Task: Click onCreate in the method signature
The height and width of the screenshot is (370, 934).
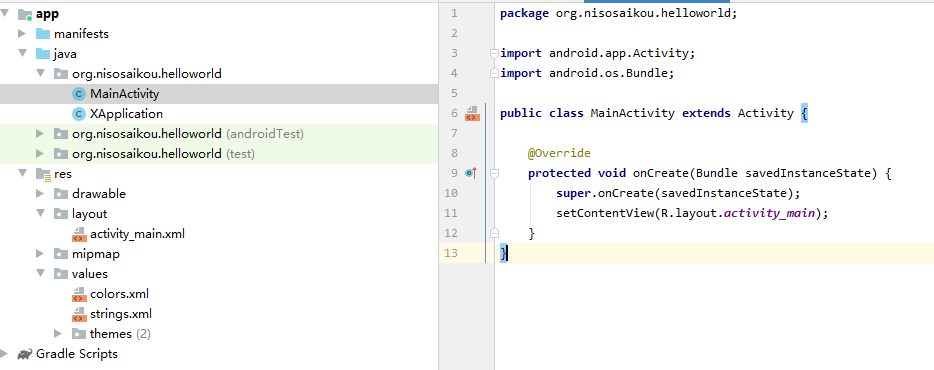Action: click(x=661, y=173)
